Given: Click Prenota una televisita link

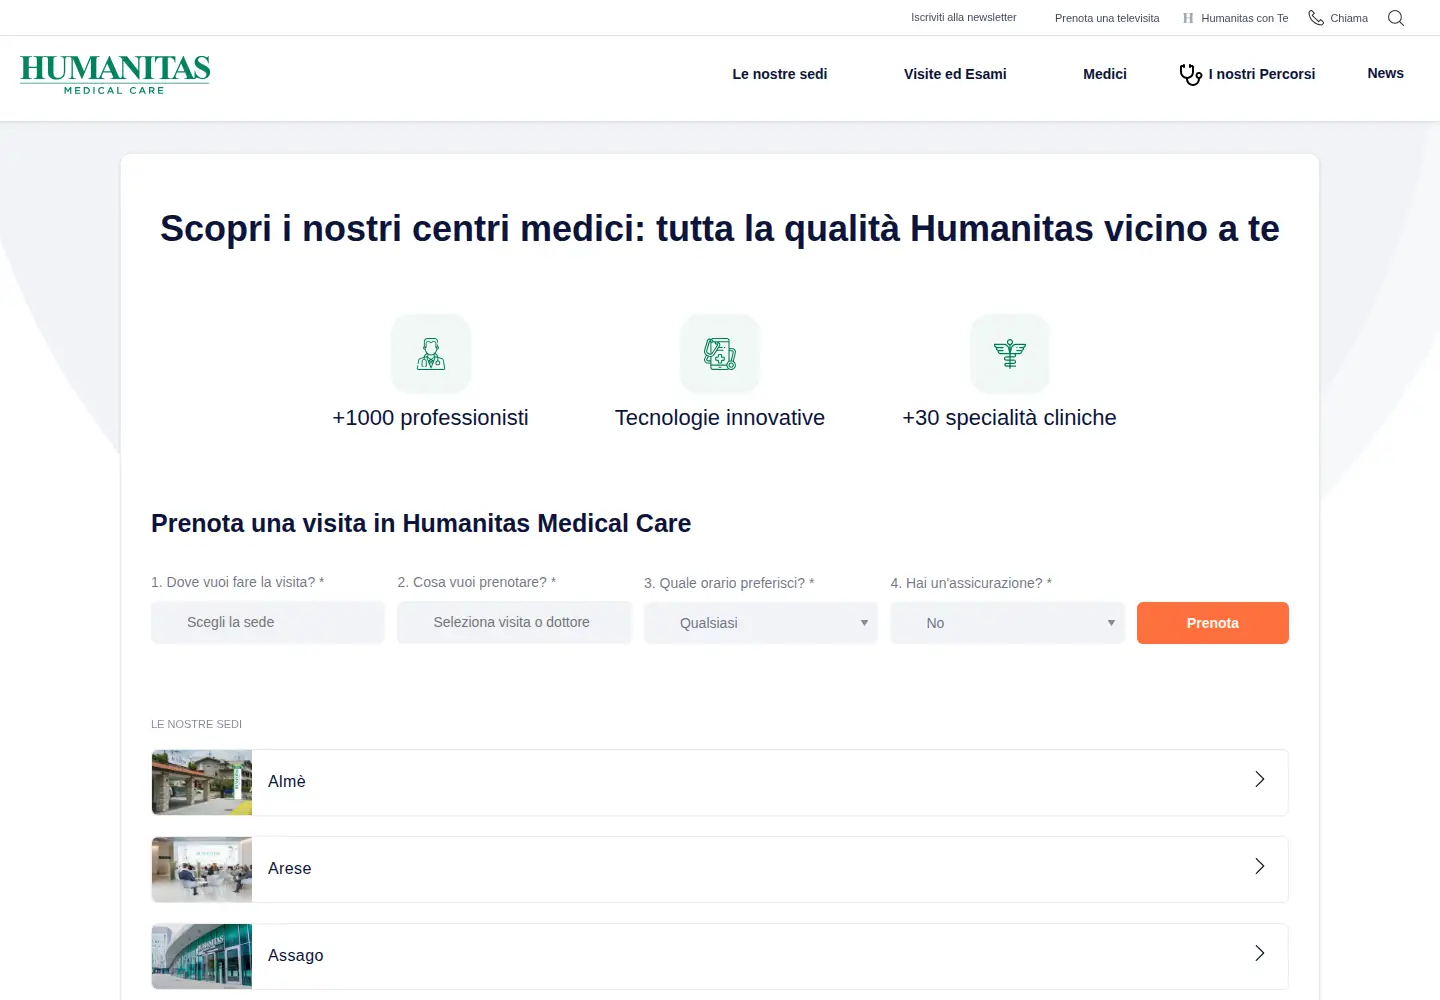Looking at the screenshot, I should click(x=1107, y=18).
